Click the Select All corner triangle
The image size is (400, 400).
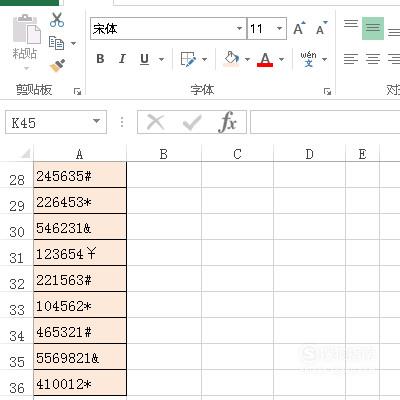25,153
